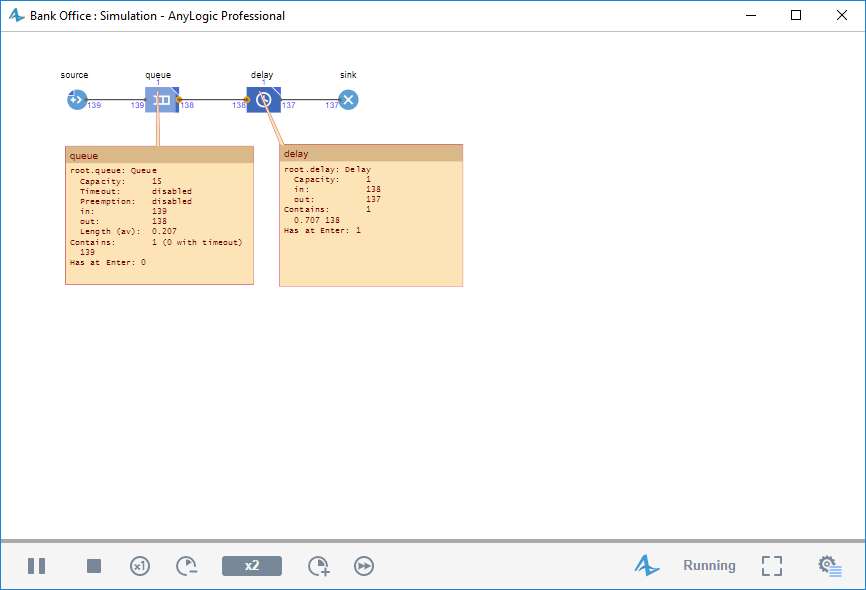
Task: Select the source block icon
Action: [x=77, y=100]
